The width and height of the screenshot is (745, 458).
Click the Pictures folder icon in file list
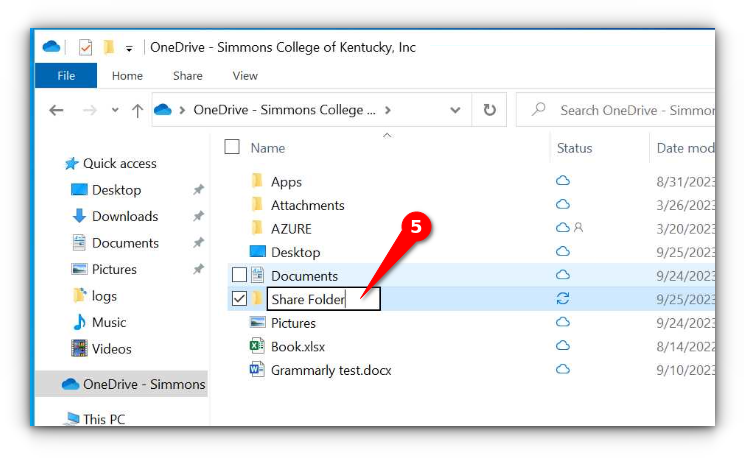tap(257, 322)
